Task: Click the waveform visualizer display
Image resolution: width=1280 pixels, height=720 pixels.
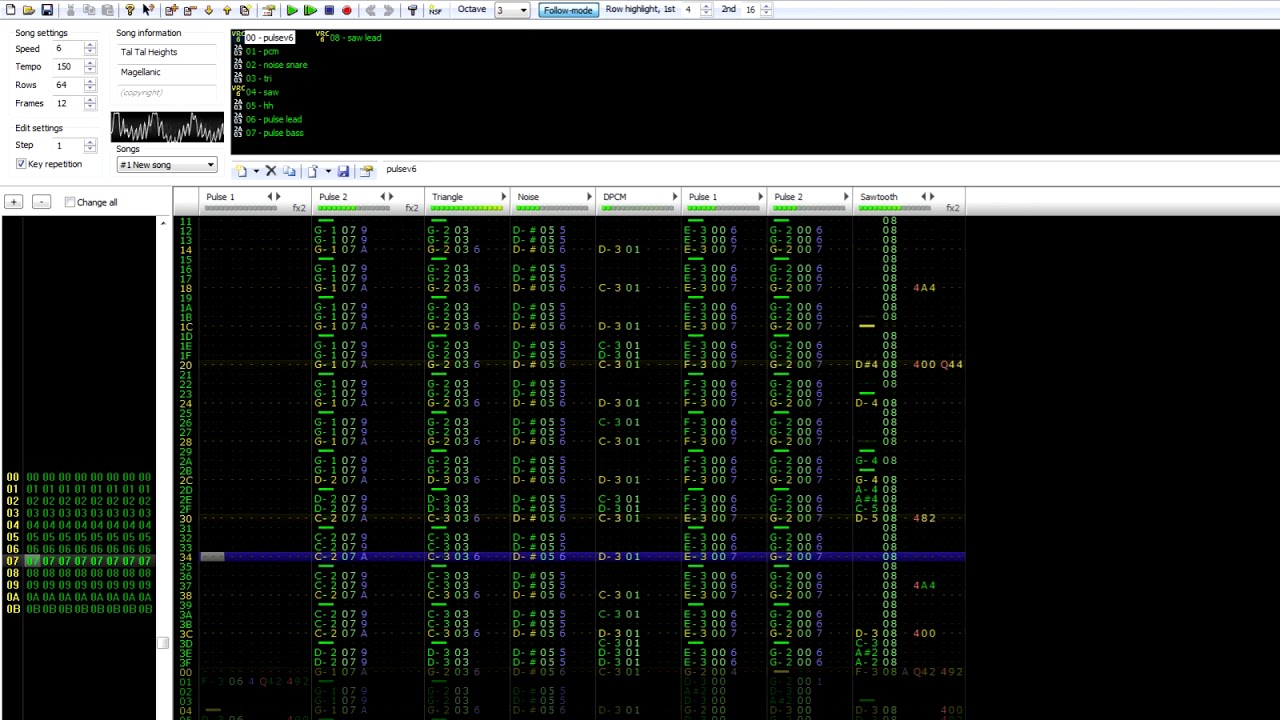Action: click(167, 126)
